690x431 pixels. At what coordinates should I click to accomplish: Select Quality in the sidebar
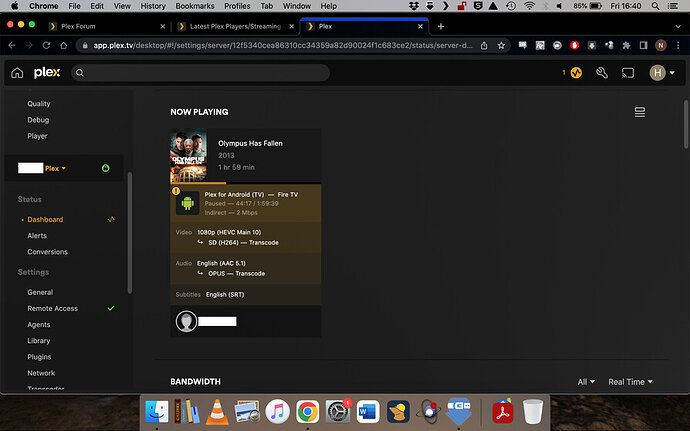click(39, 103)
